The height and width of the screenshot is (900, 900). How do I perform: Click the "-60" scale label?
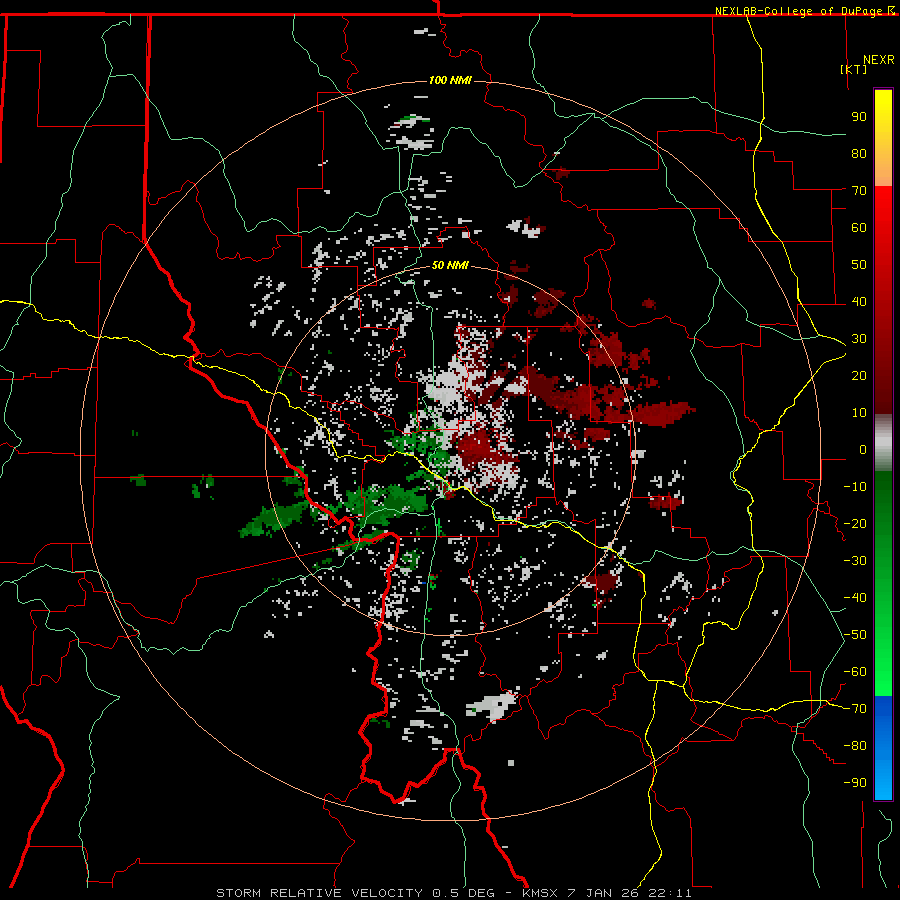pos(855,672)
